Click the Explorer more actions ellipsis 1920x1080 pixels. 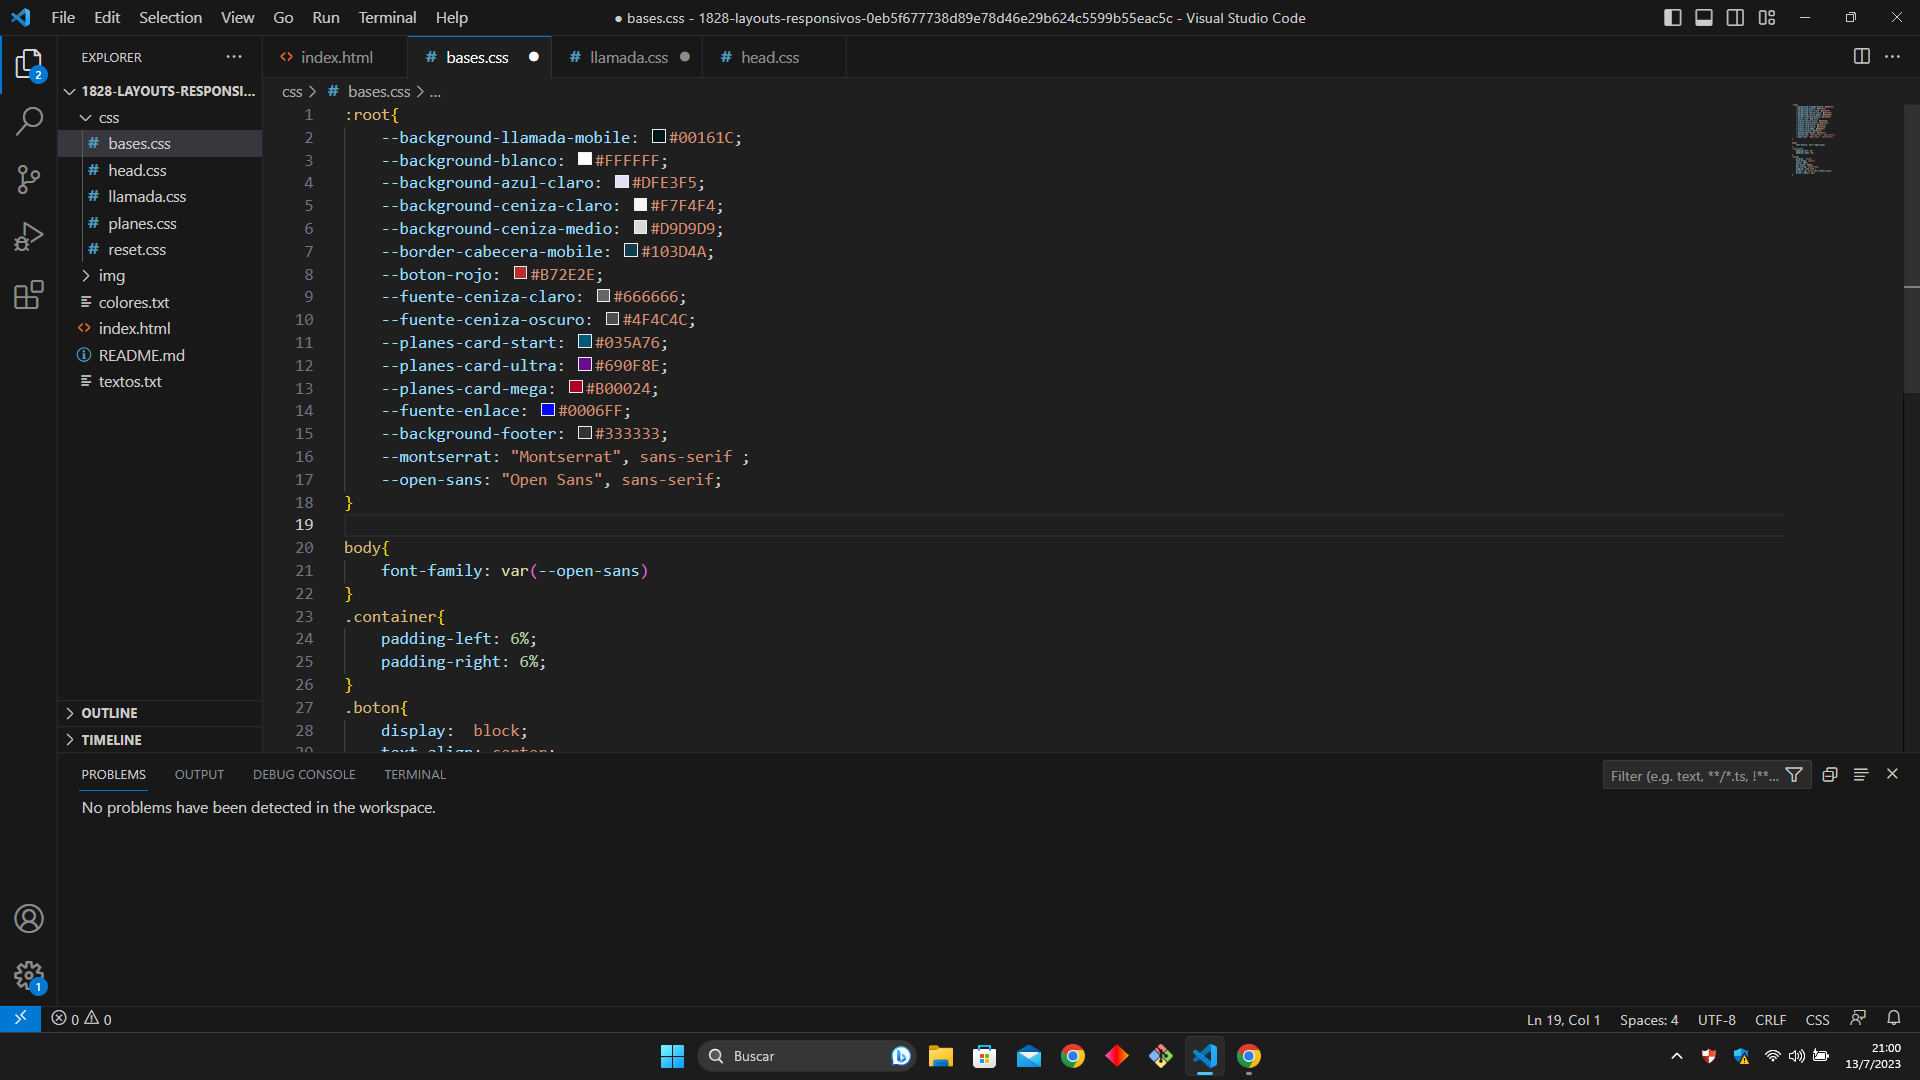(234, 57)
